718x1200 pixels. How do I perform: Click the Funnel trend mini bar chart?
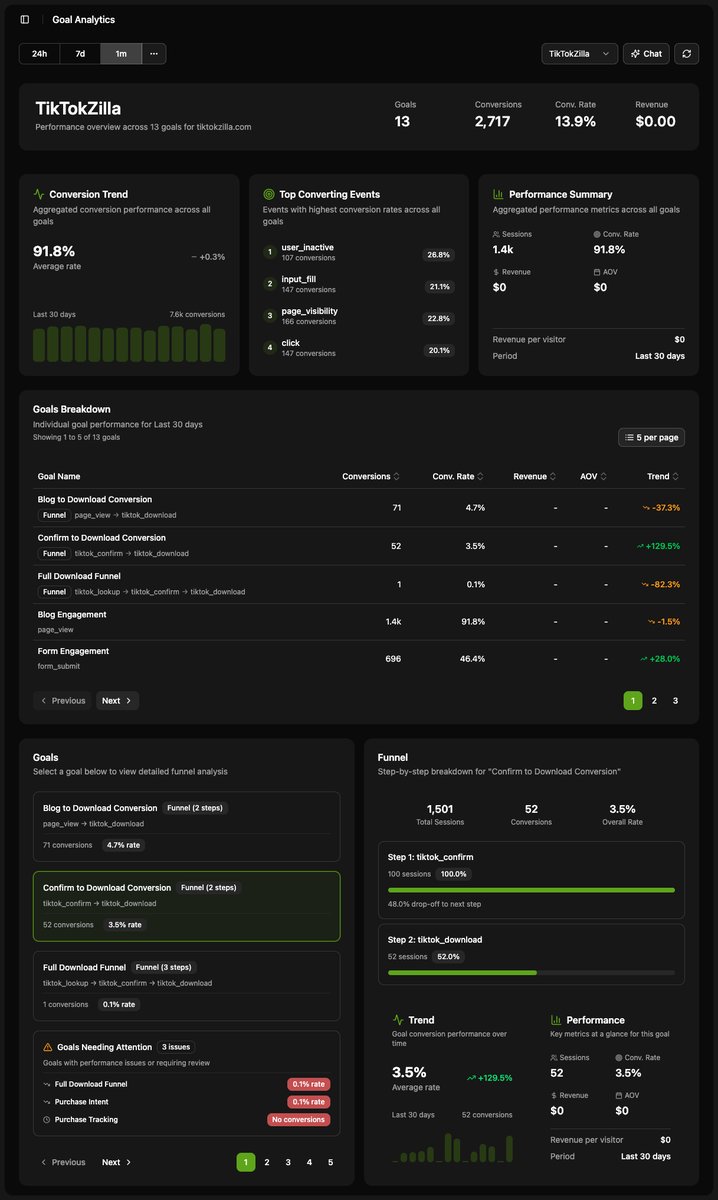coord(453,1147)
